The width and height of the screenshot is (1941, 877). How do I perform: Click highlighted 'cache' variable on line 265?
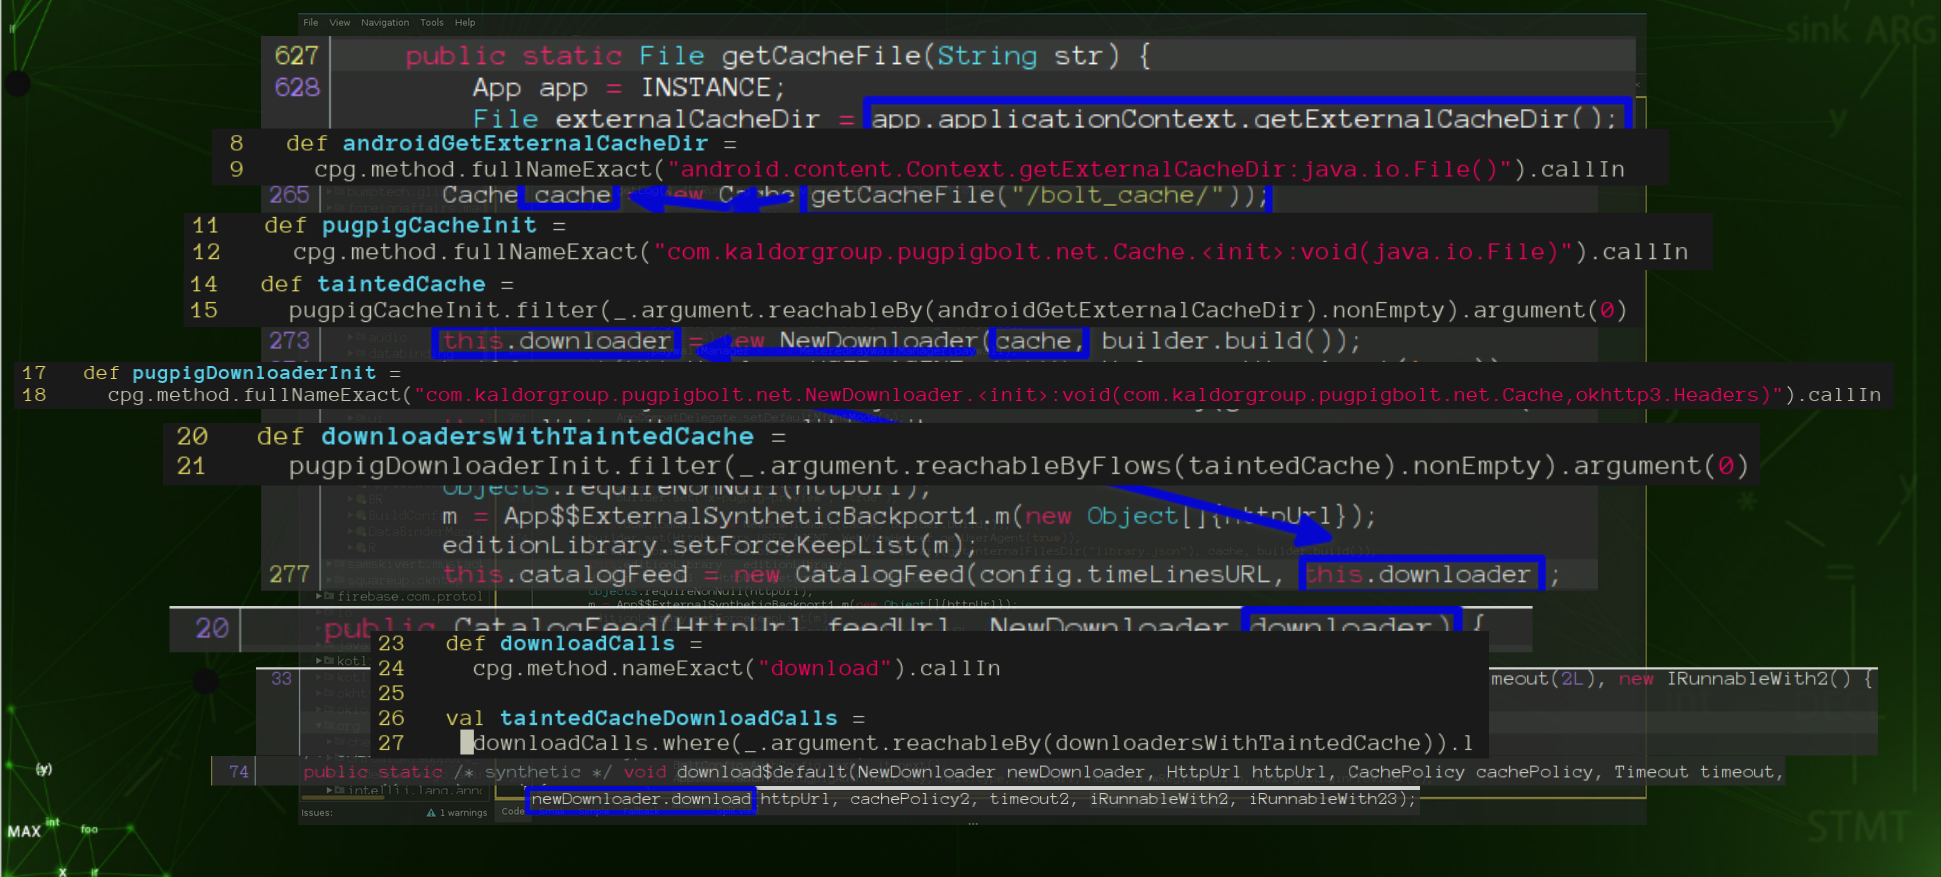click(x=572, y=195)
